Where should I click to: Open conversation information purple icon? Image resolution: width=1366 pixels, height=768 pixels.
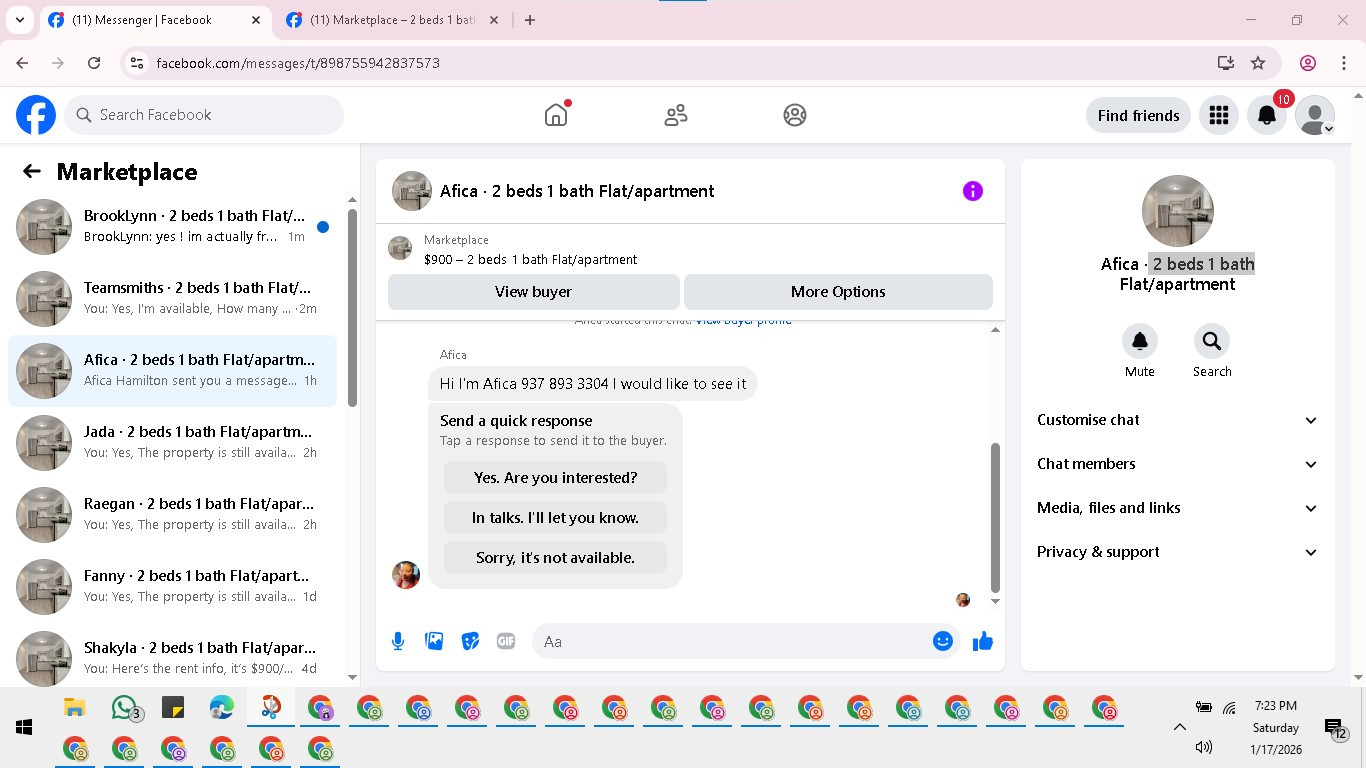pyautogui.click(x=973, y=191)
